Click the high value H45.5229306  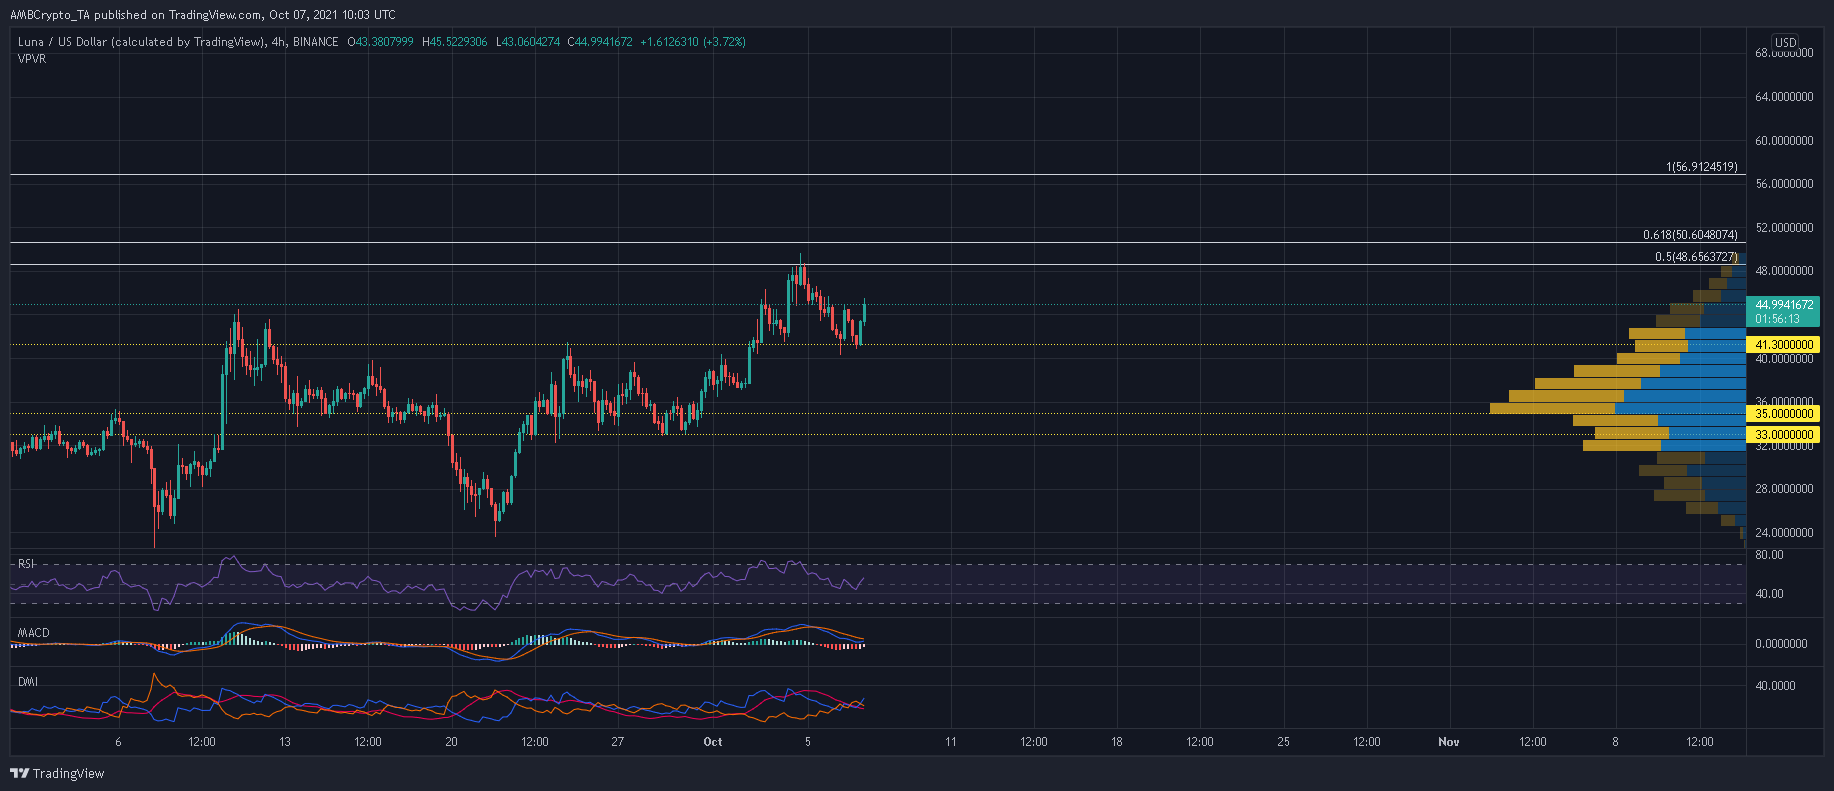pyautogui.click(x=455, y=42)
